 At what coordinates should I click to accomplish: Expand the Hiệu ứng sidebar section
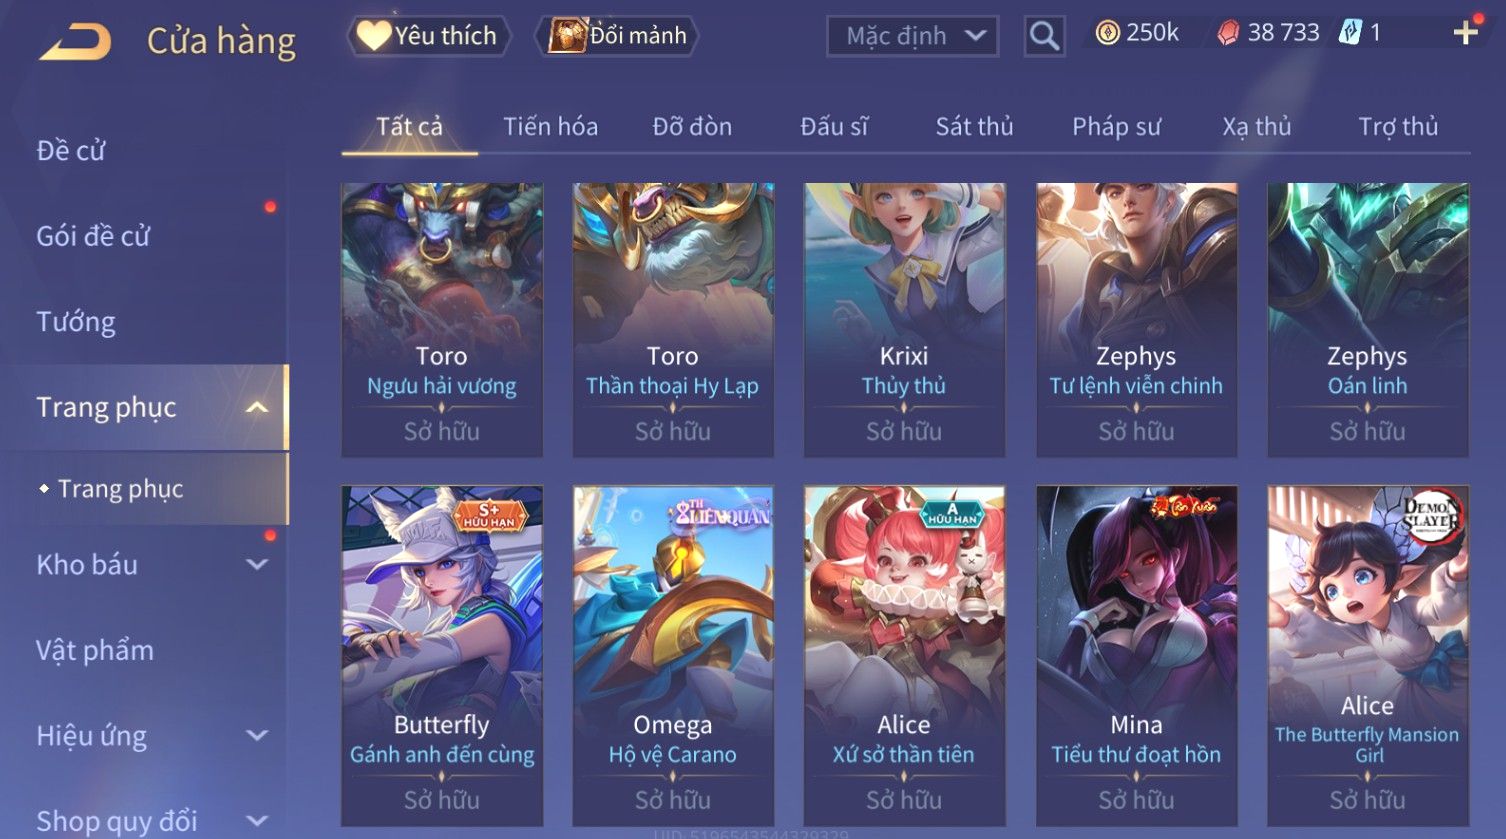coord(257,735)
